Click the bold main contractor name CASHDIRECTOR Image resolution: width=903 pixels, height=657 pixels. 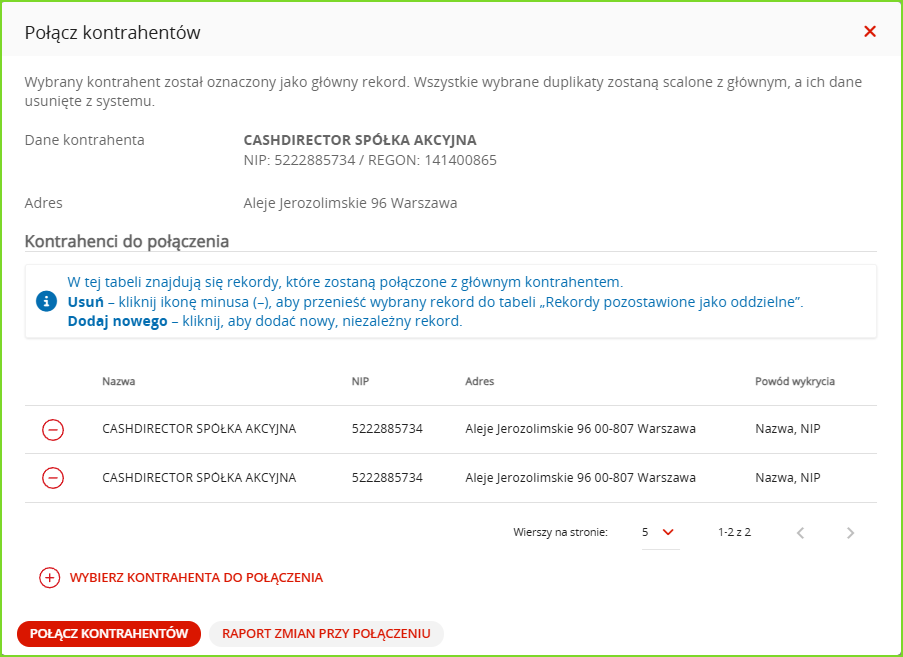(360, 140)
